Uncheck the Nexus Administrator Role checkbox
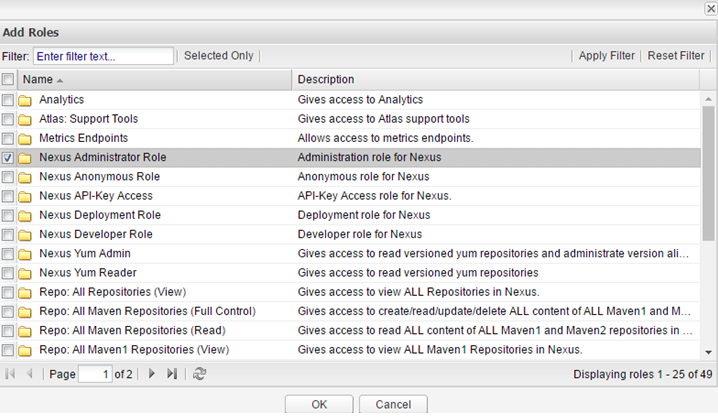Screen dimensions: 718x419 [8, 158]
